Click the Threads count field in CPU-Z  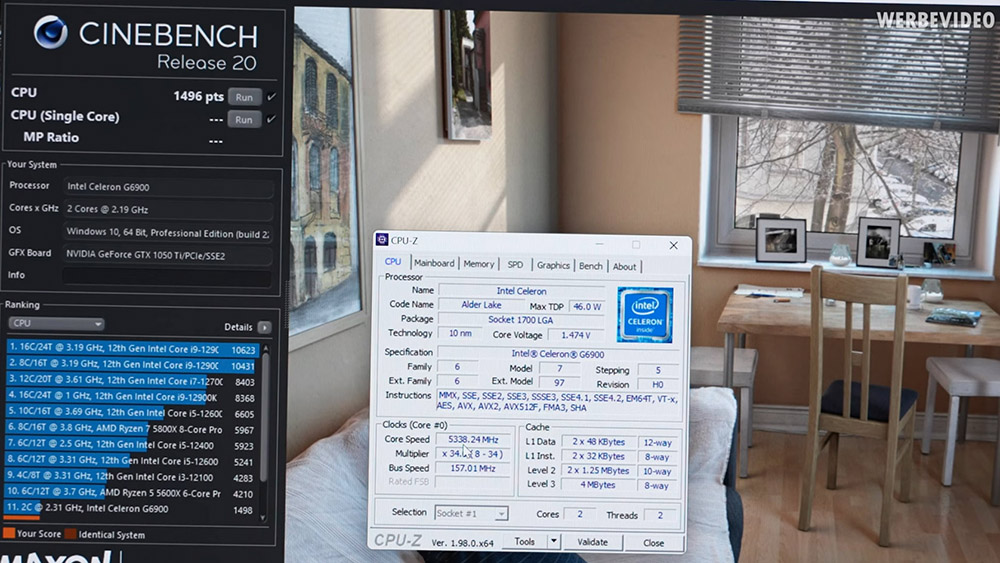pyautogui.click(x=661, y=515)
